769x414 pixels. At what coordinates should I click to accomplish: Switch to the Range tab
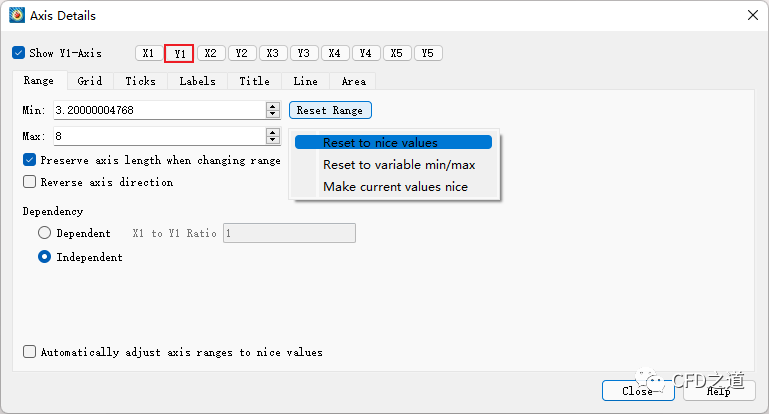(39, 80)
